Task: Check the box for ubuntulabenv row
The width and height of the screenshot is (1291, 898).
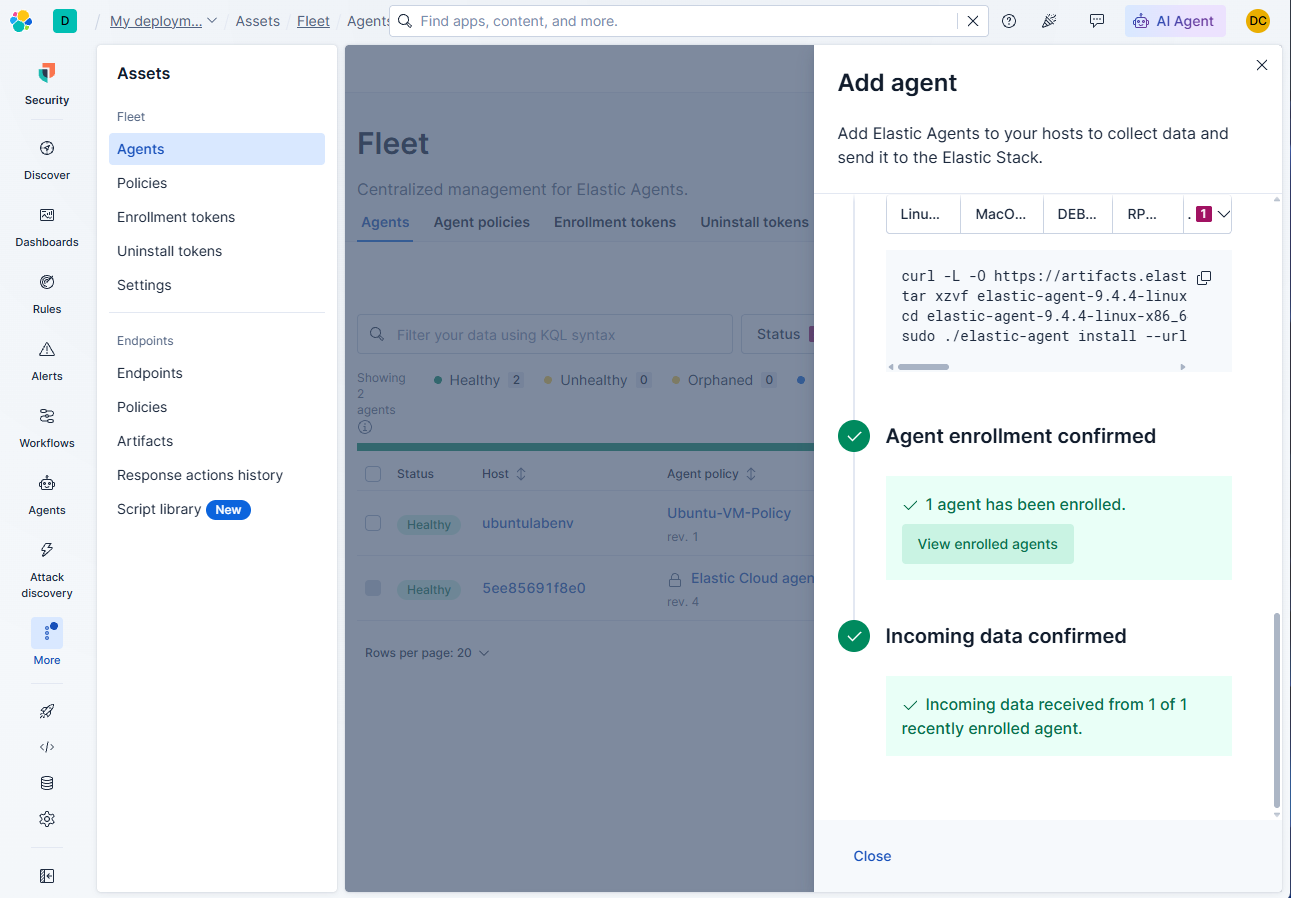Action: [x=373, y=523]
